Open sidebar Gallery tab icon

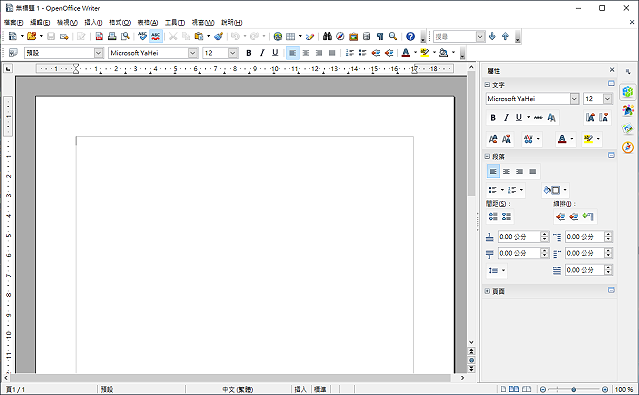pos(628,129)
